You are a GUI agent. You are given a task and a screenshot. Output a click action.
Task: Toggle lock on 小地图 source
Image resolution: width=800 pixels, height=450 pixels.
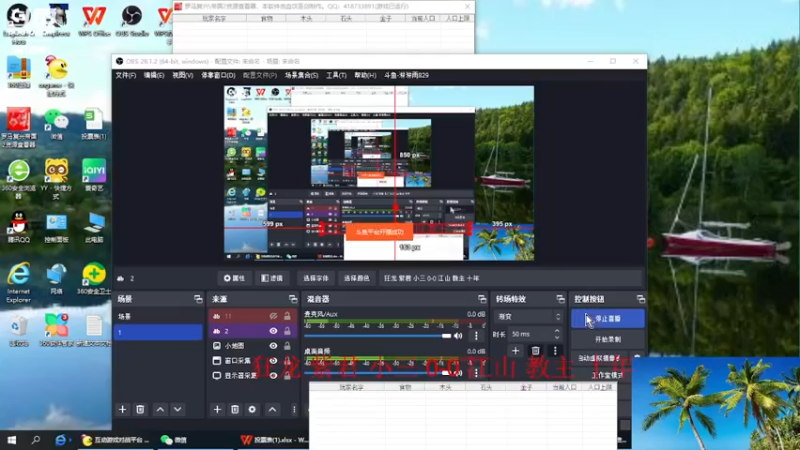287,346
